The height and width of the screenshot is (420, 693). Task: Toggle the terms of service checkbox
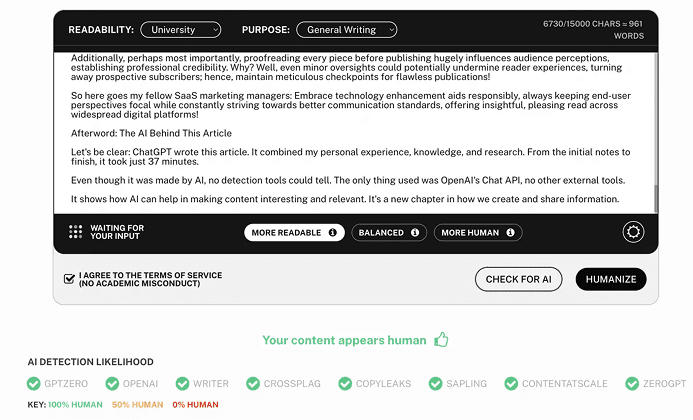pyautogui.click(x=69, y=279)
